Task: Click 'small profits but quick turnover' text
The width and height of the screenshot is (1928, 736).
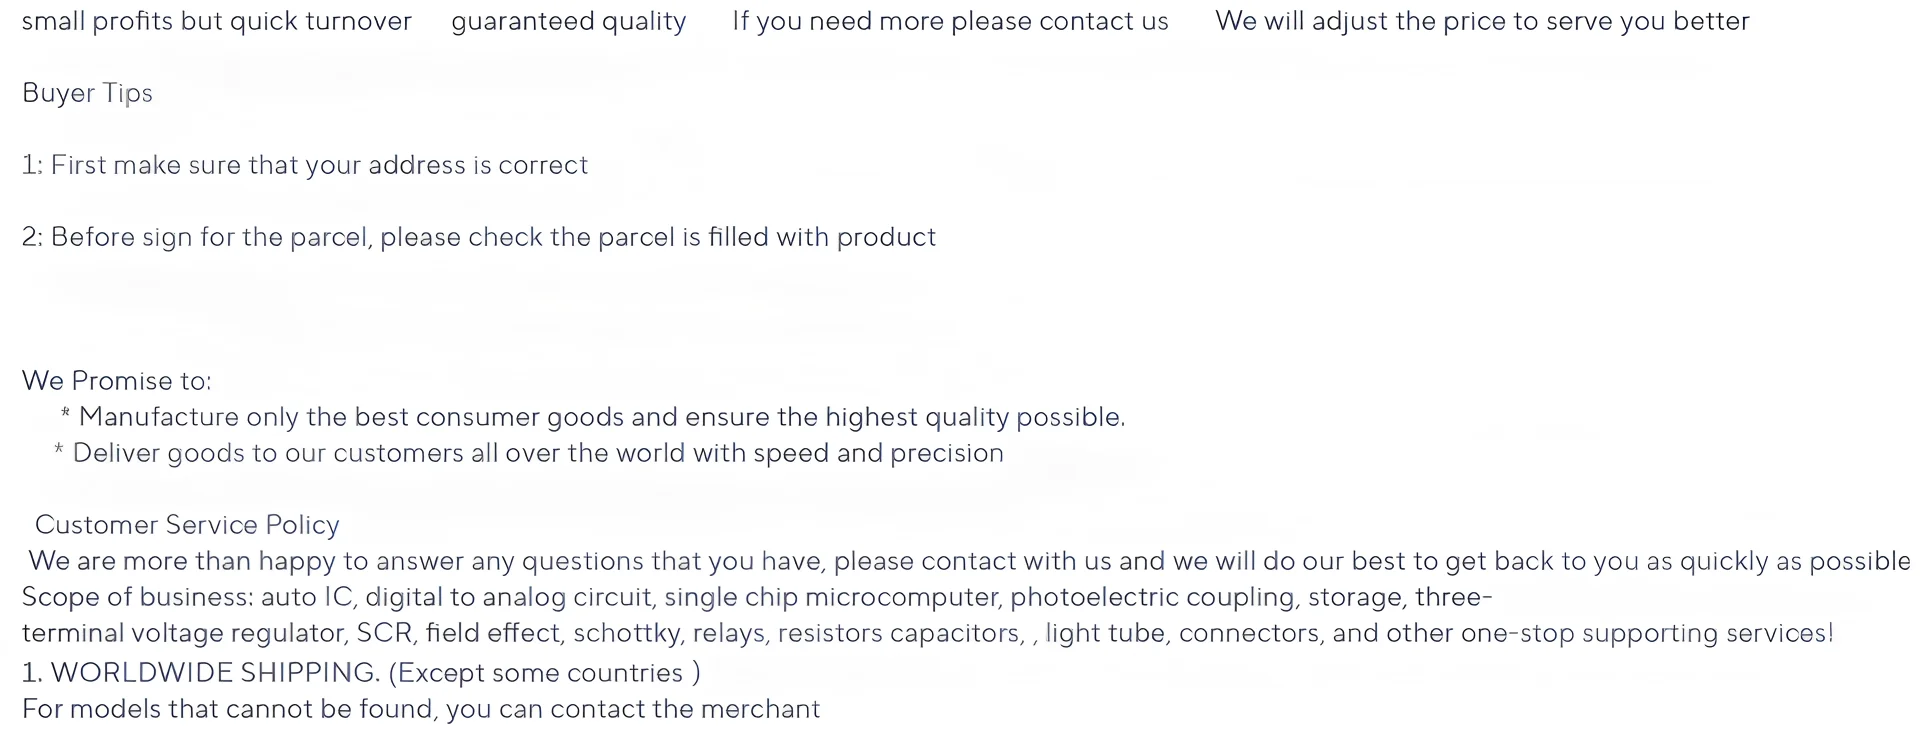Action: coord(216,21)
